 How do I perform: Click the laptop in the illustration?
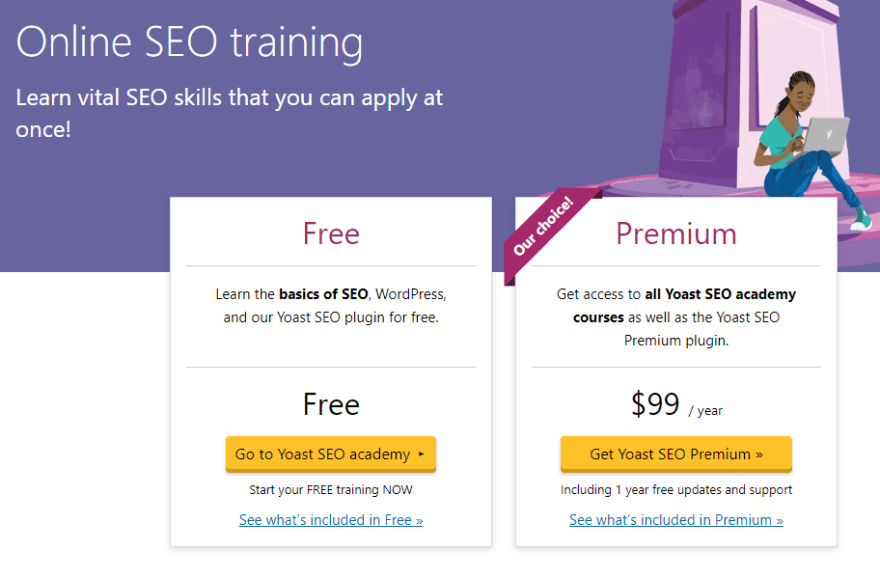coord(826,135)
